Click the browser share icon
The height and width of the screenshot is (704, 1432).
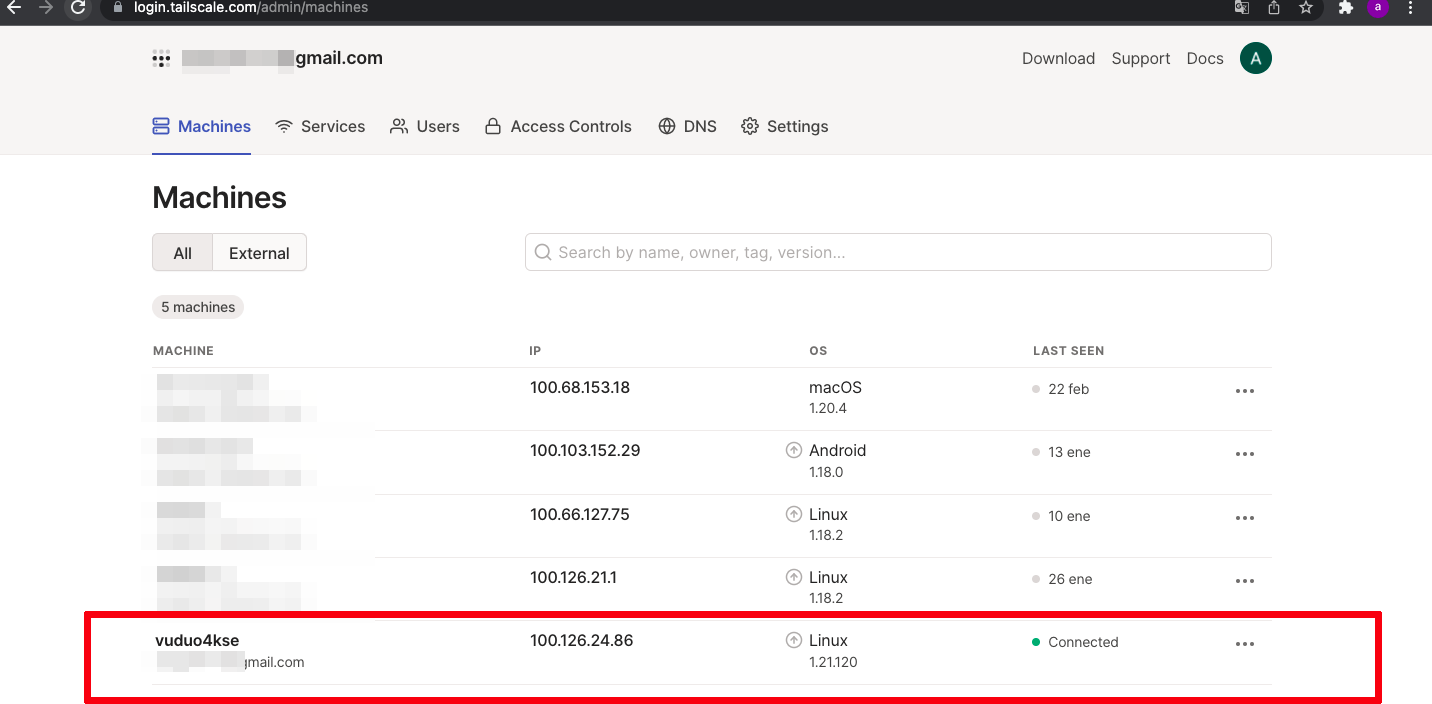(x=1273, y=8)
